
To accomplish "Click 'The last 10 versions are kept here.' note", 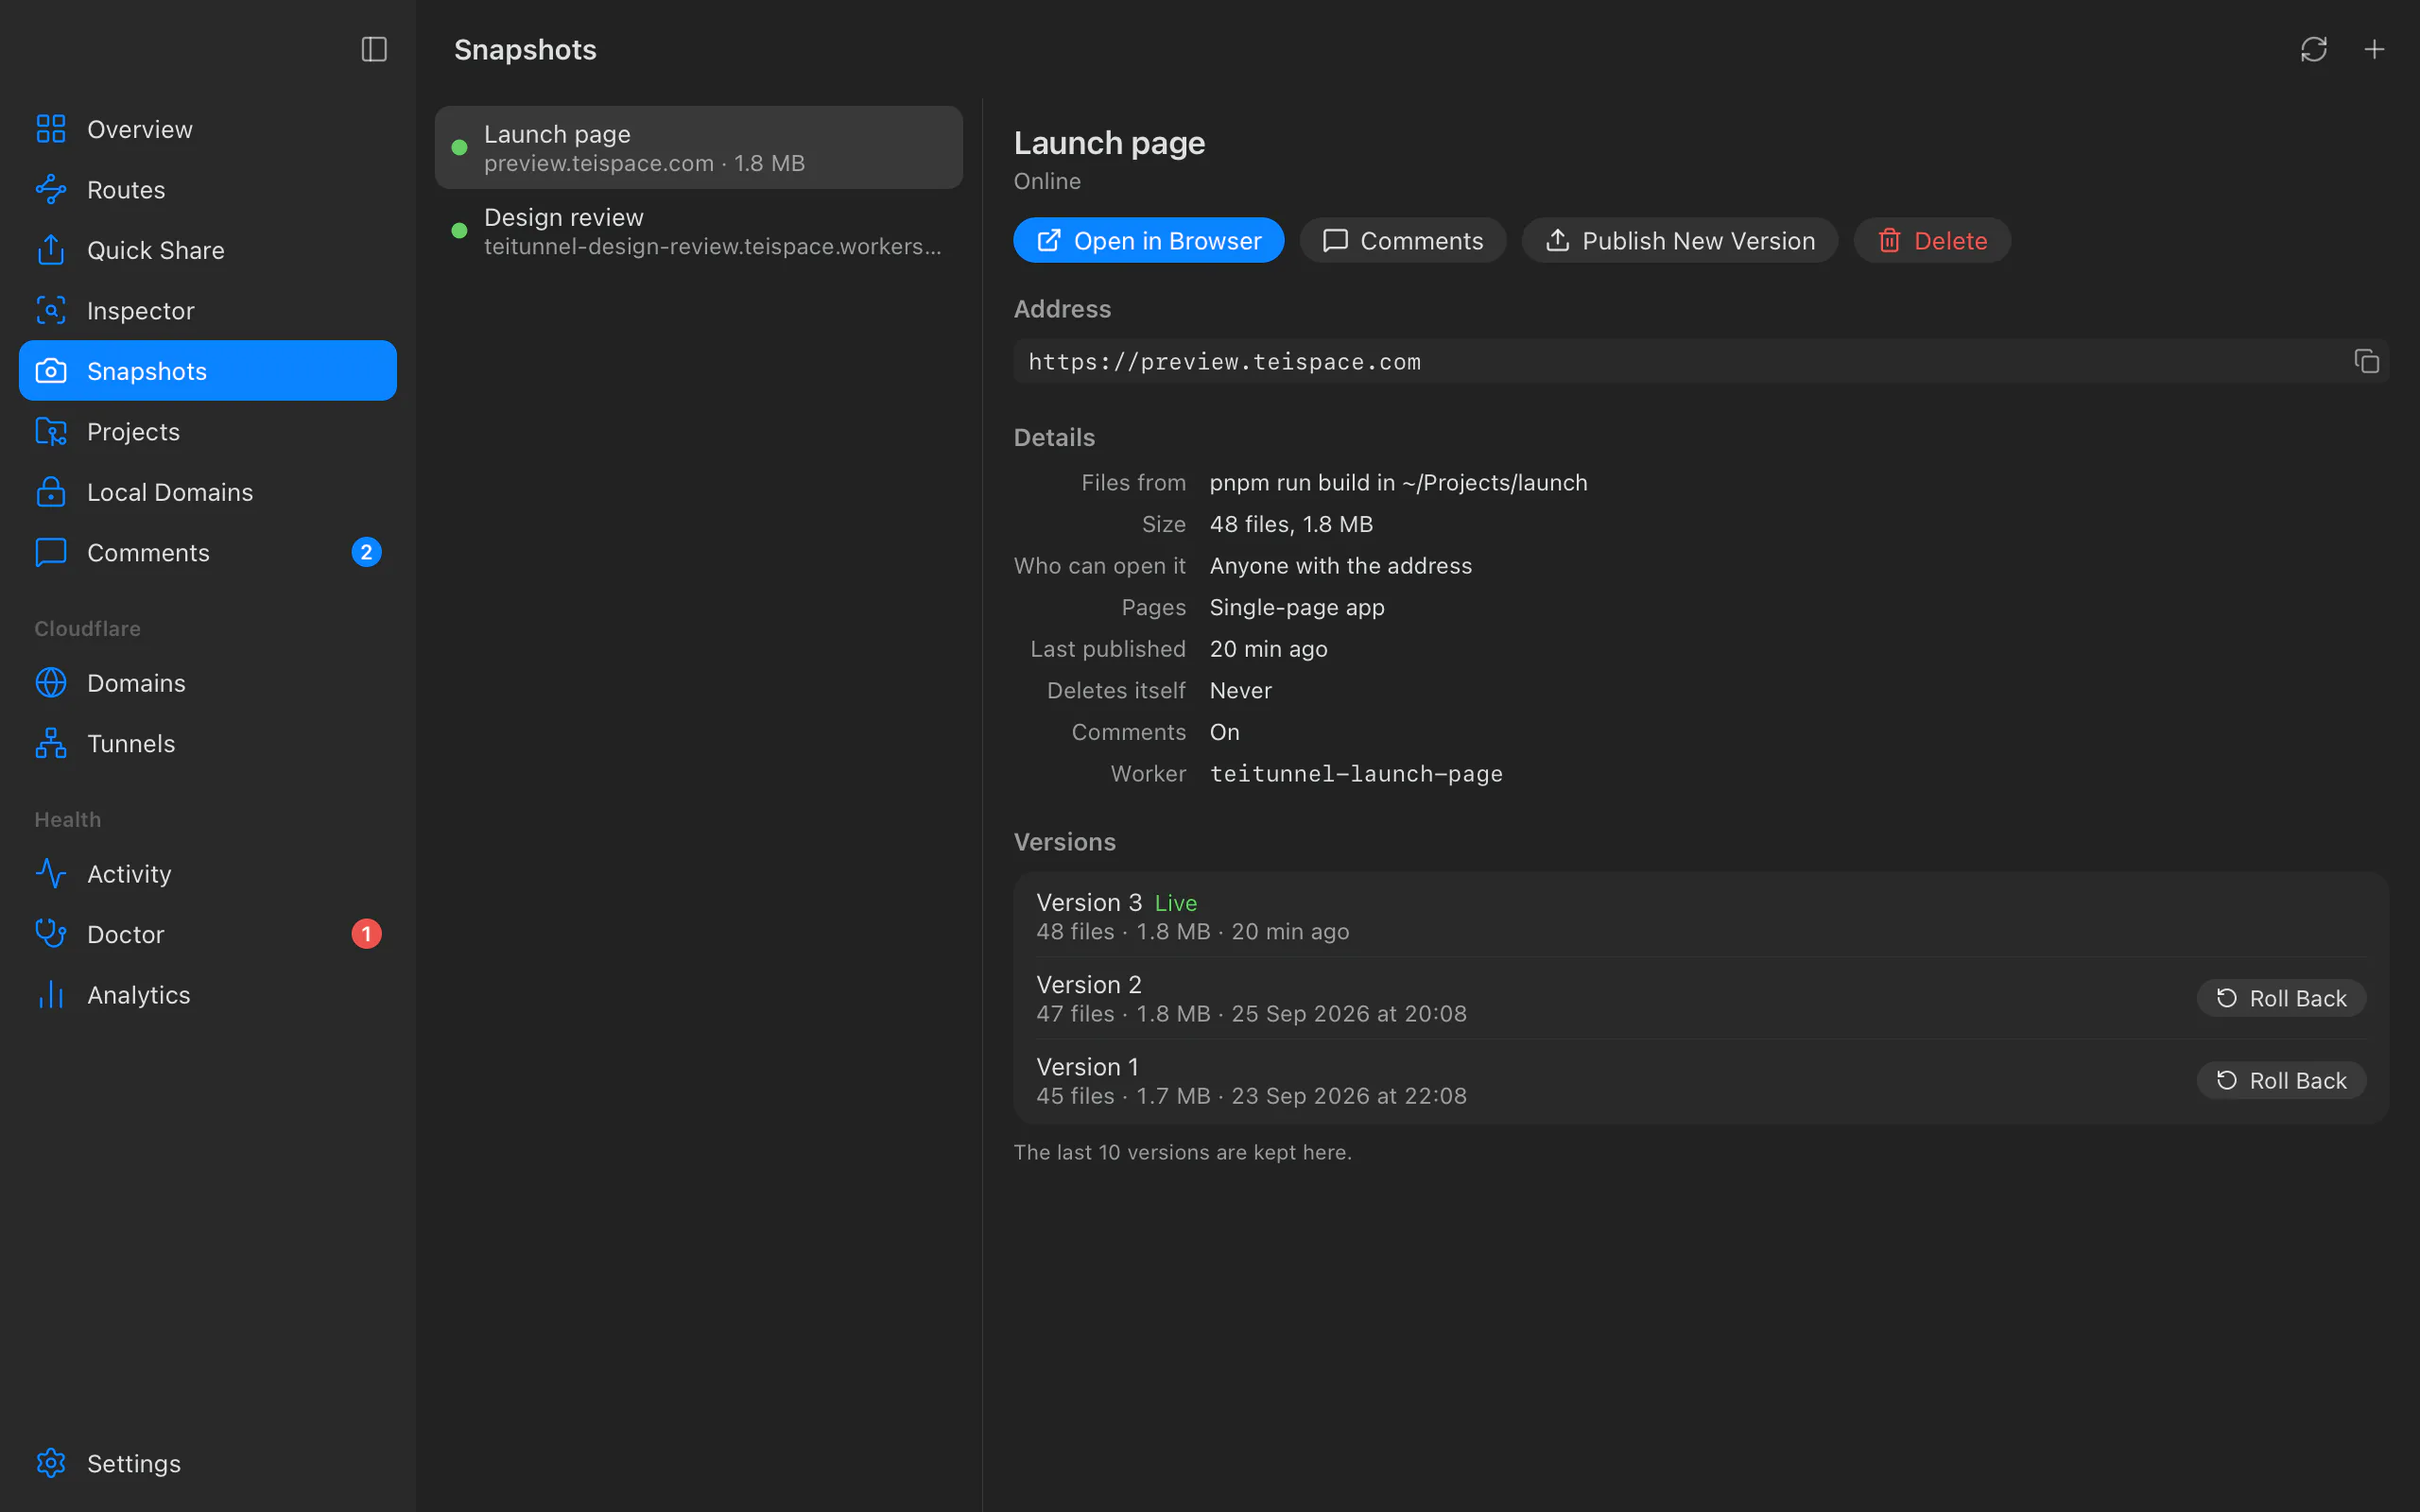I will point(1182,1152).
